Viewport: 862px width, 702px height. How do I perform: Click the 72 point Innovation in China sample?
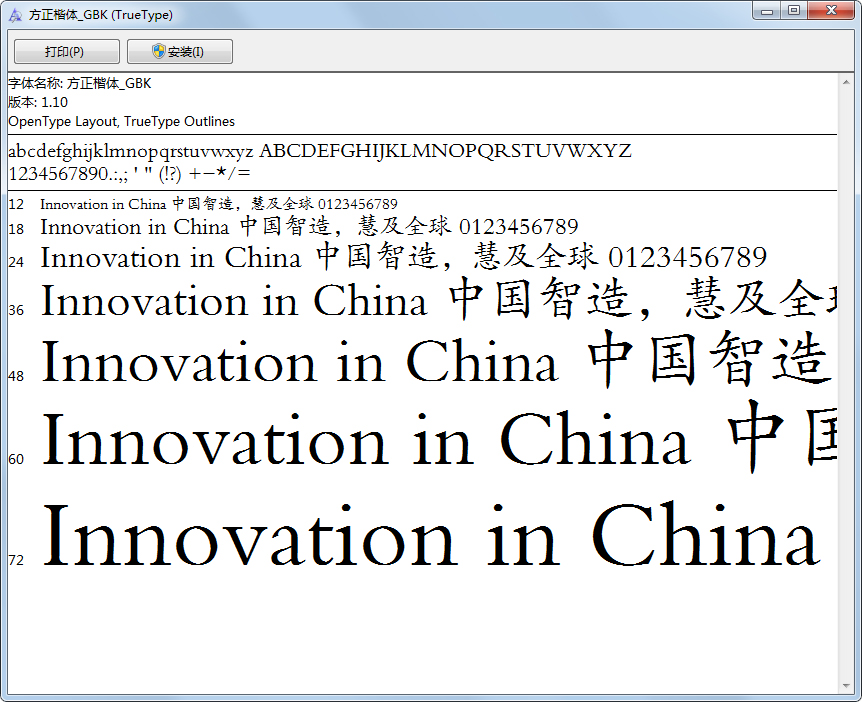(x=430, y=537)
